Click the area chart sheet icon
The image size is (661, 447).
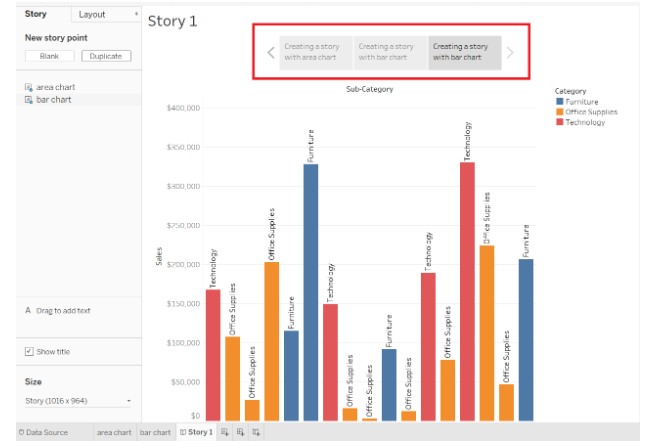tap(28, 88)
